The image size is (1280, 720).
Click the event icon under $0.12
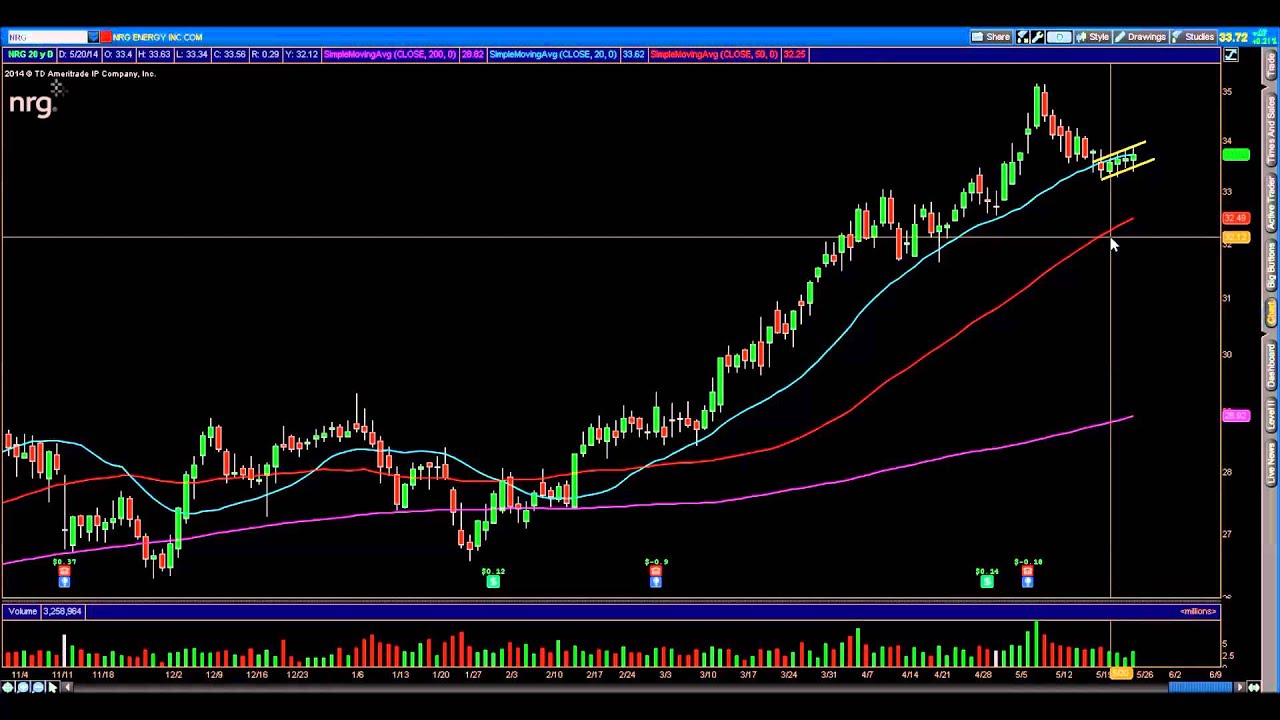coord(493,581)
